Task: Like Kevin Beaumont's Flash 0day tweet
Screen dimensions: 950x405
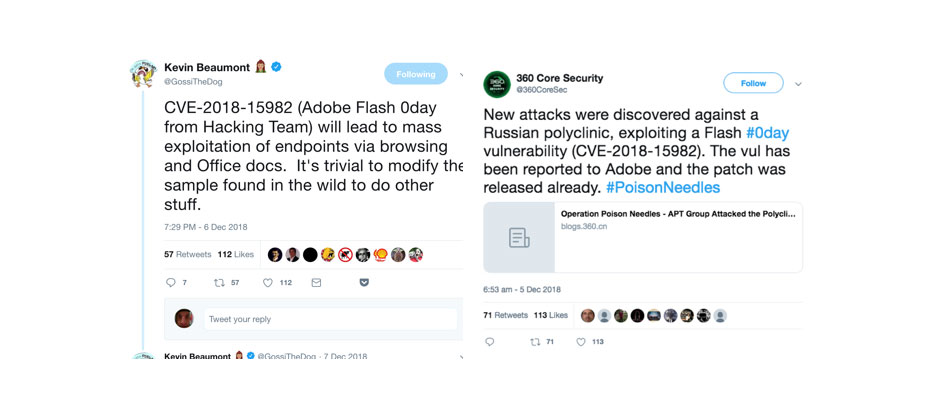Action: point(268,283)
